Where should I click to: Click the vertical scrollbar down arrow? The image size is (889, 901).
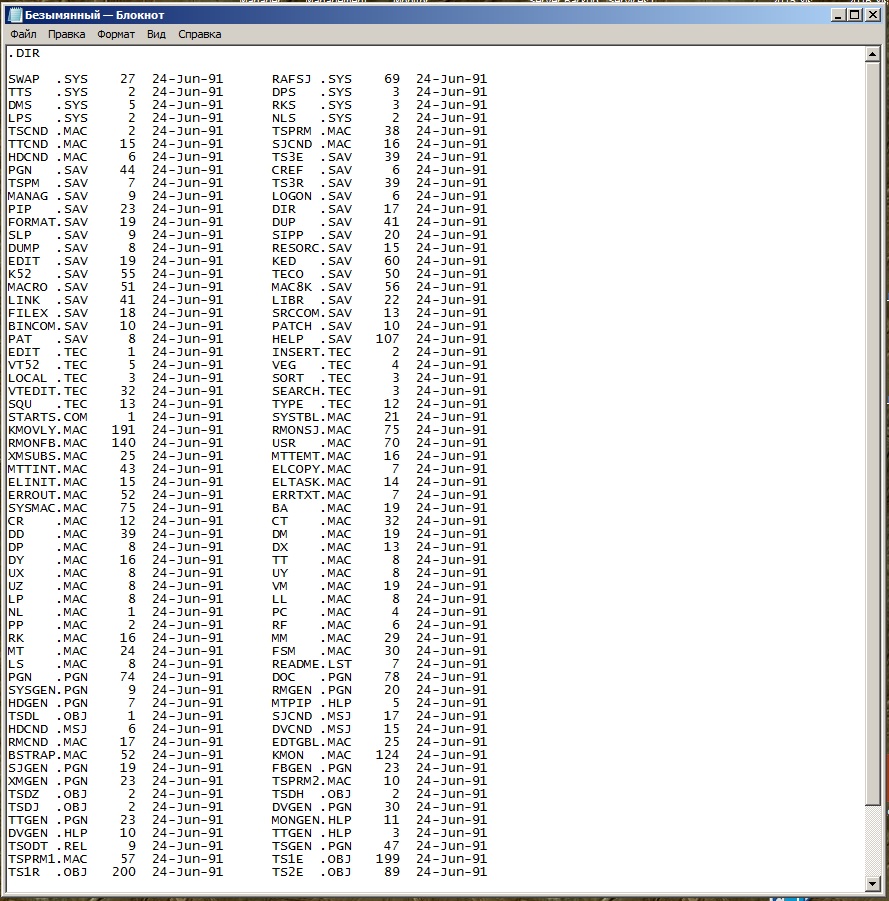tap(872, 884)
